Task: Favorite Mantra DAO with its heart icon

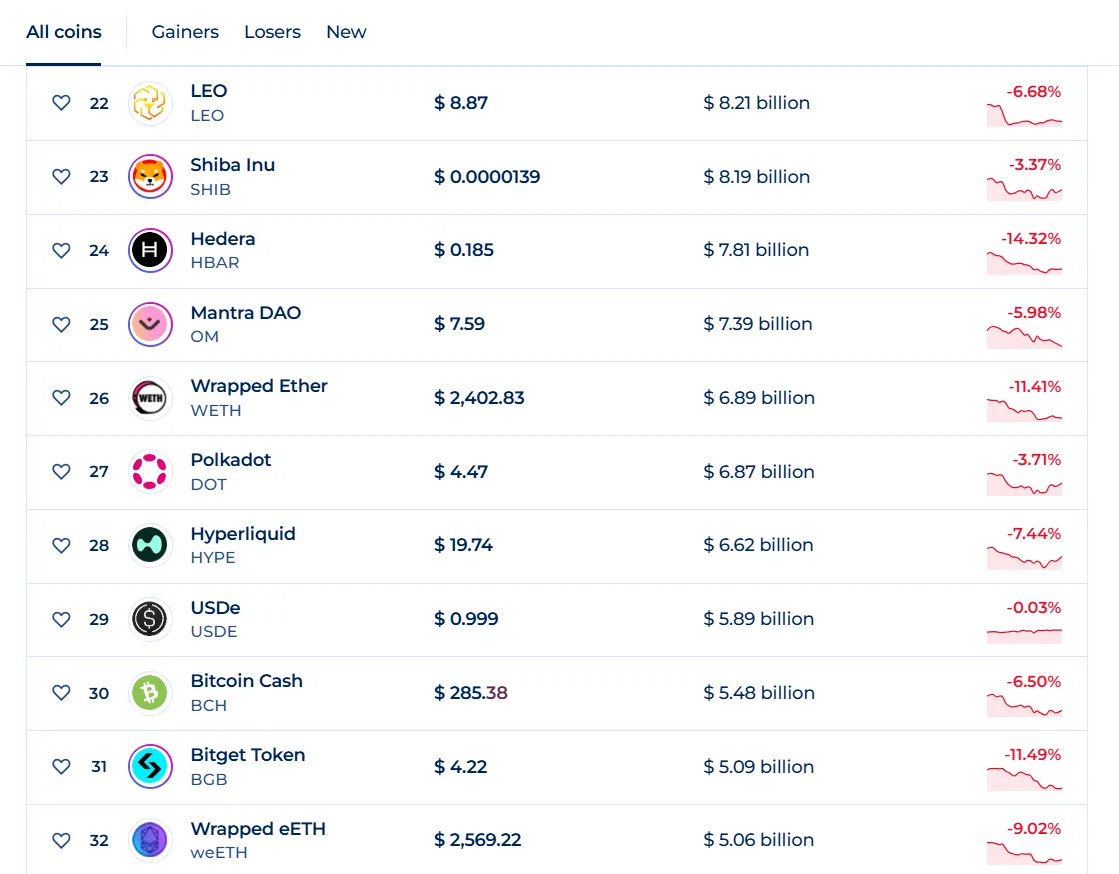Action: point(61,324)
